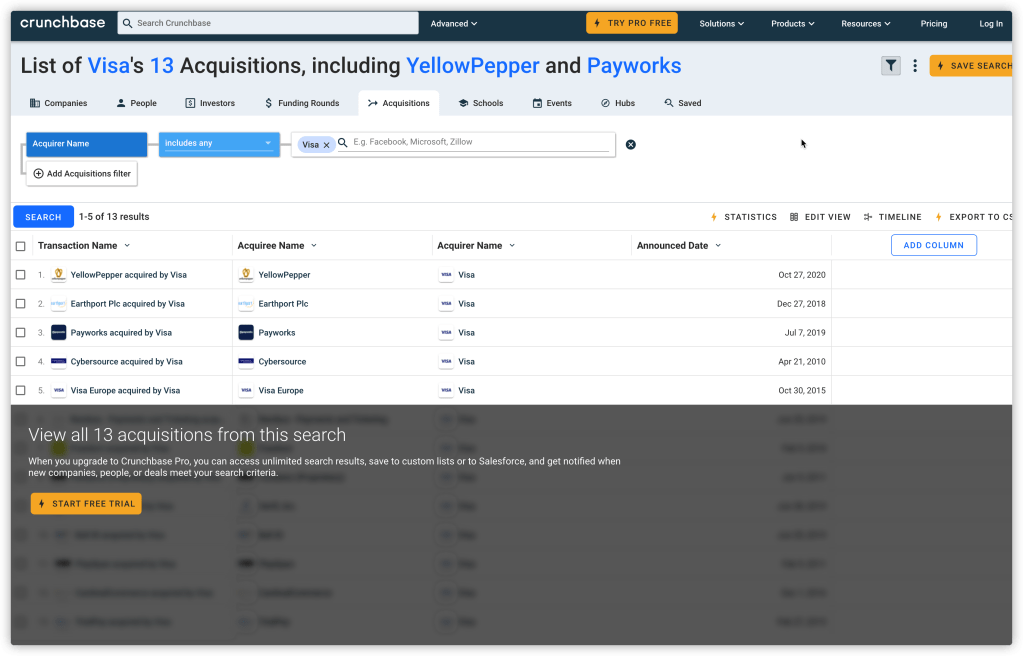1023x656 pixels.
Task: Expand the 'includes any' operator dropdown
Action: point(218,144)
